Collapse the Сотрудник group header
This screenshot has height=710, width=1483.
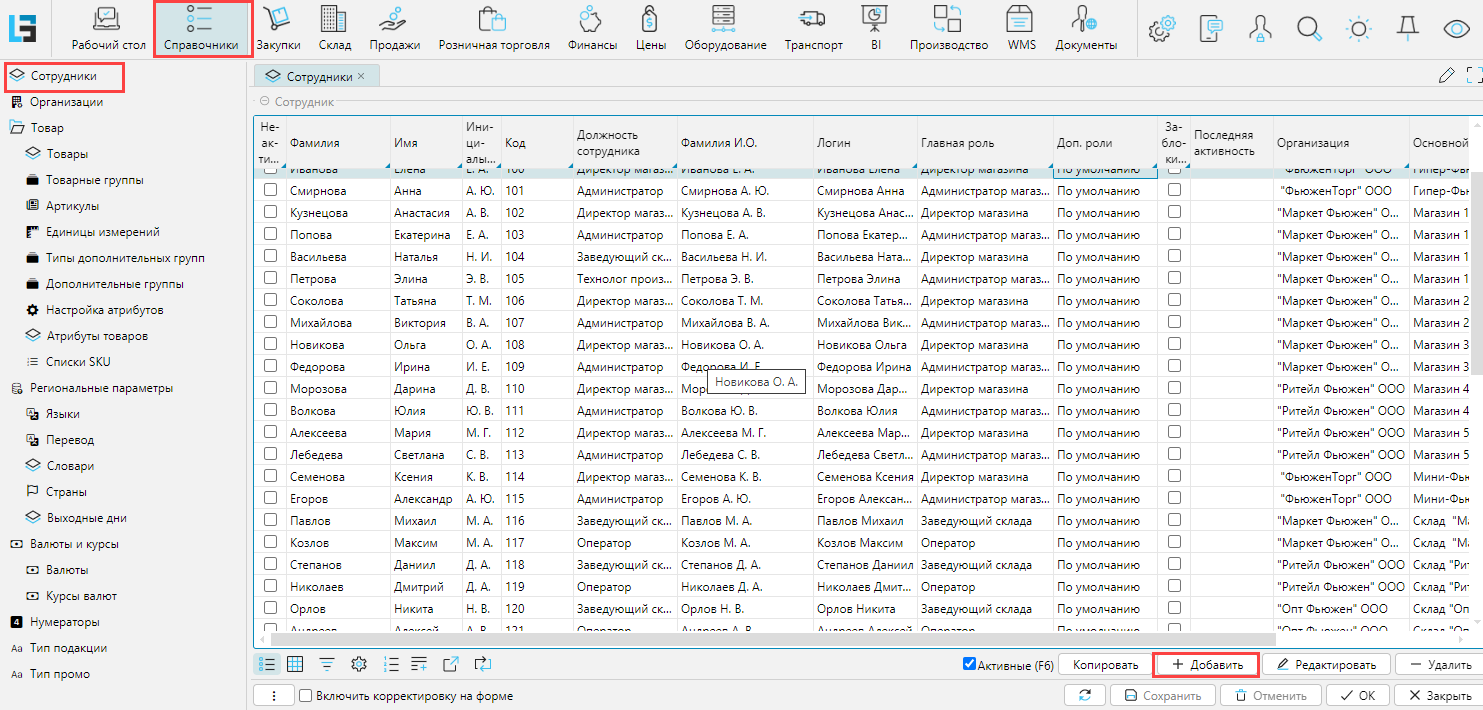click(x=264, y=102)
